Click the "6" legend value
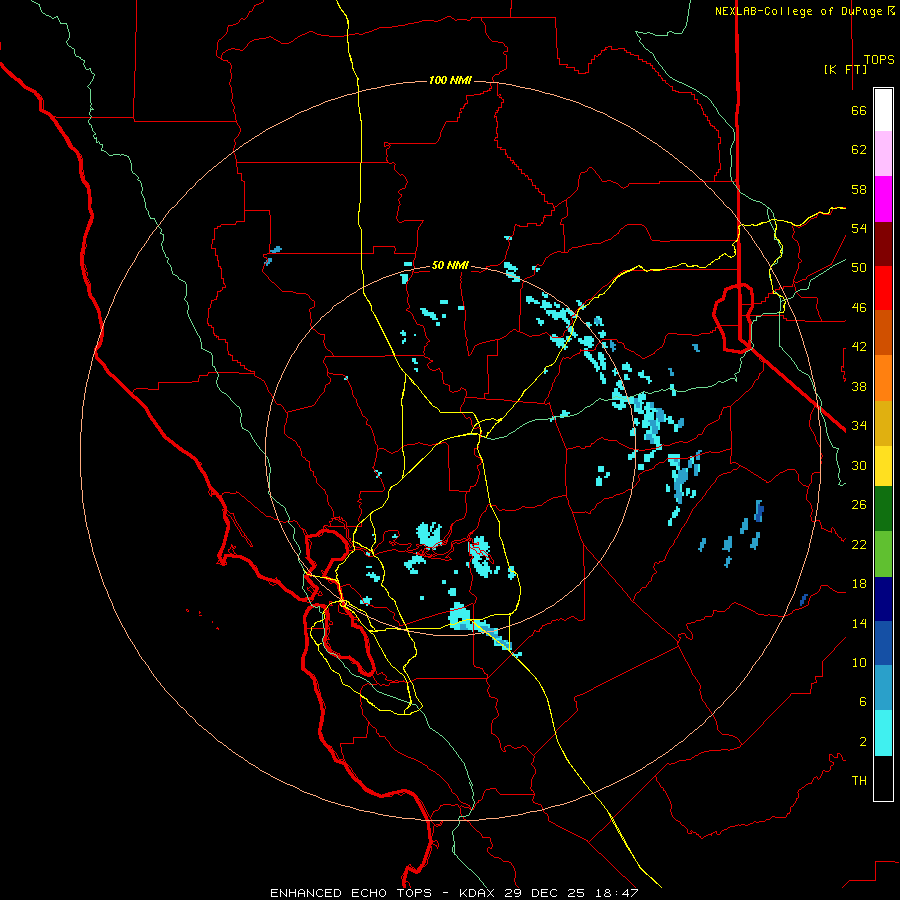The height and width of the screenshot is (900, 900). coord(862,702)
